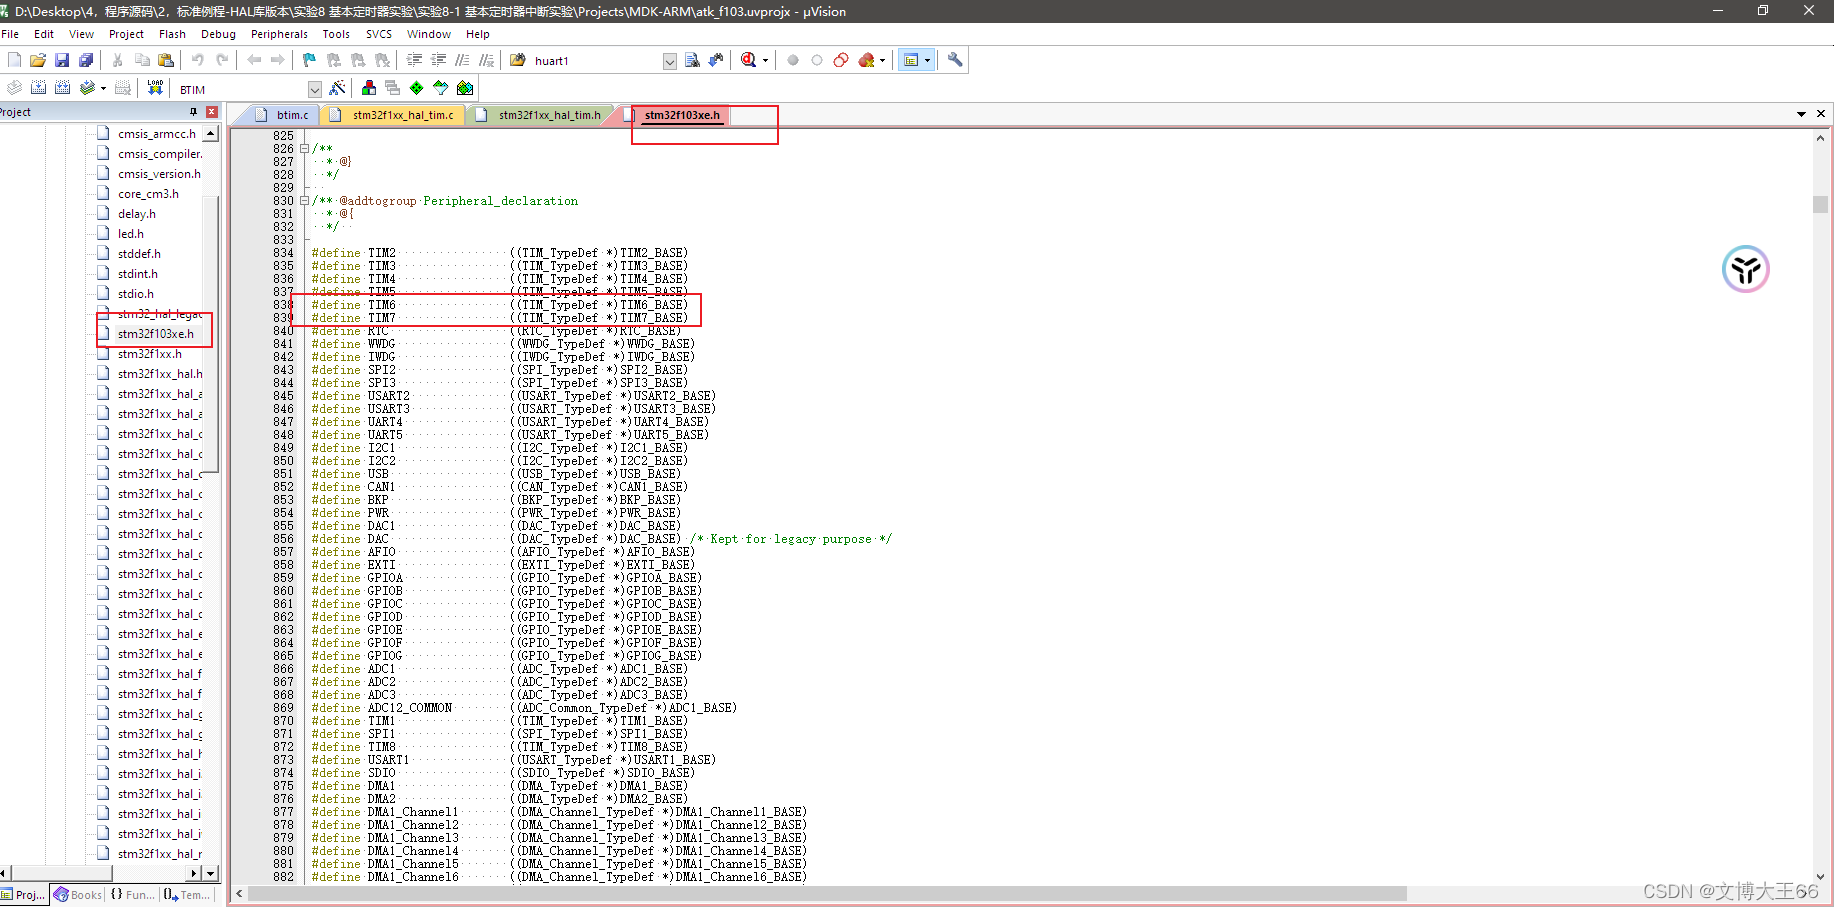
Task: Unindent the selected lines
Action: pos(438,60)
